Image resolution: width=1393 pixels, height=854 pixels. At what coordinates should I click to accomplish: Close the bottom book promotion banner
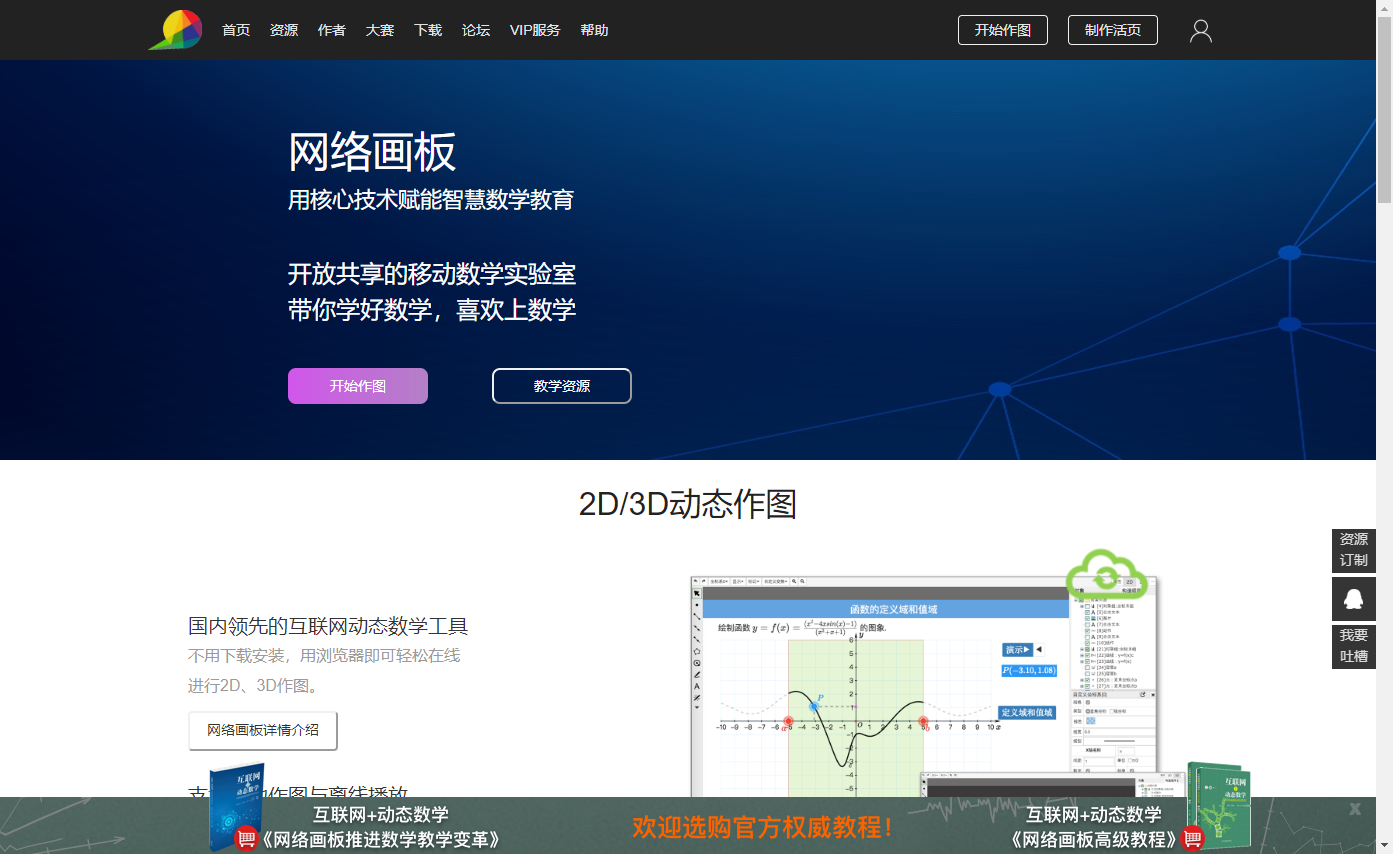tap(1355, 809)
